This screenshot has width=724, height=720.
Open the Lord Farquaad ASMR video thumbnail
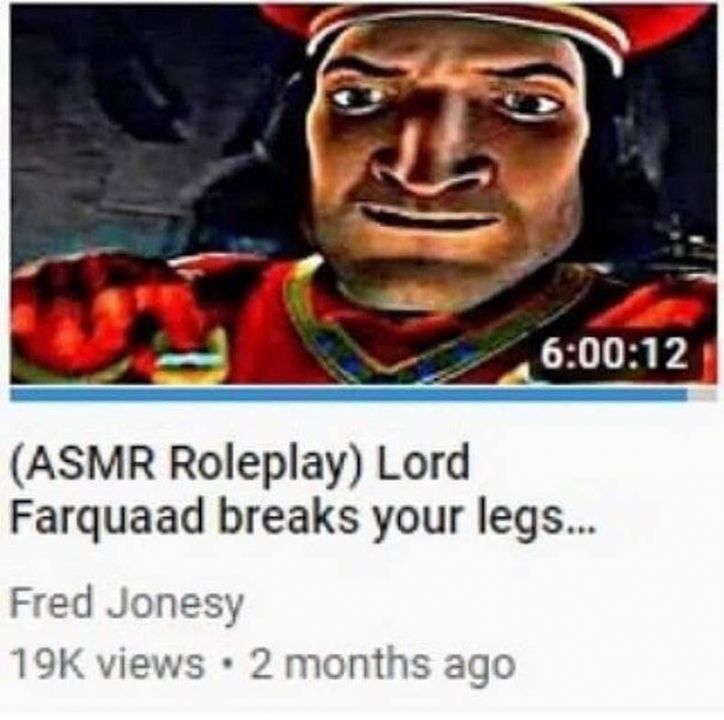click(x=363, y=193)
